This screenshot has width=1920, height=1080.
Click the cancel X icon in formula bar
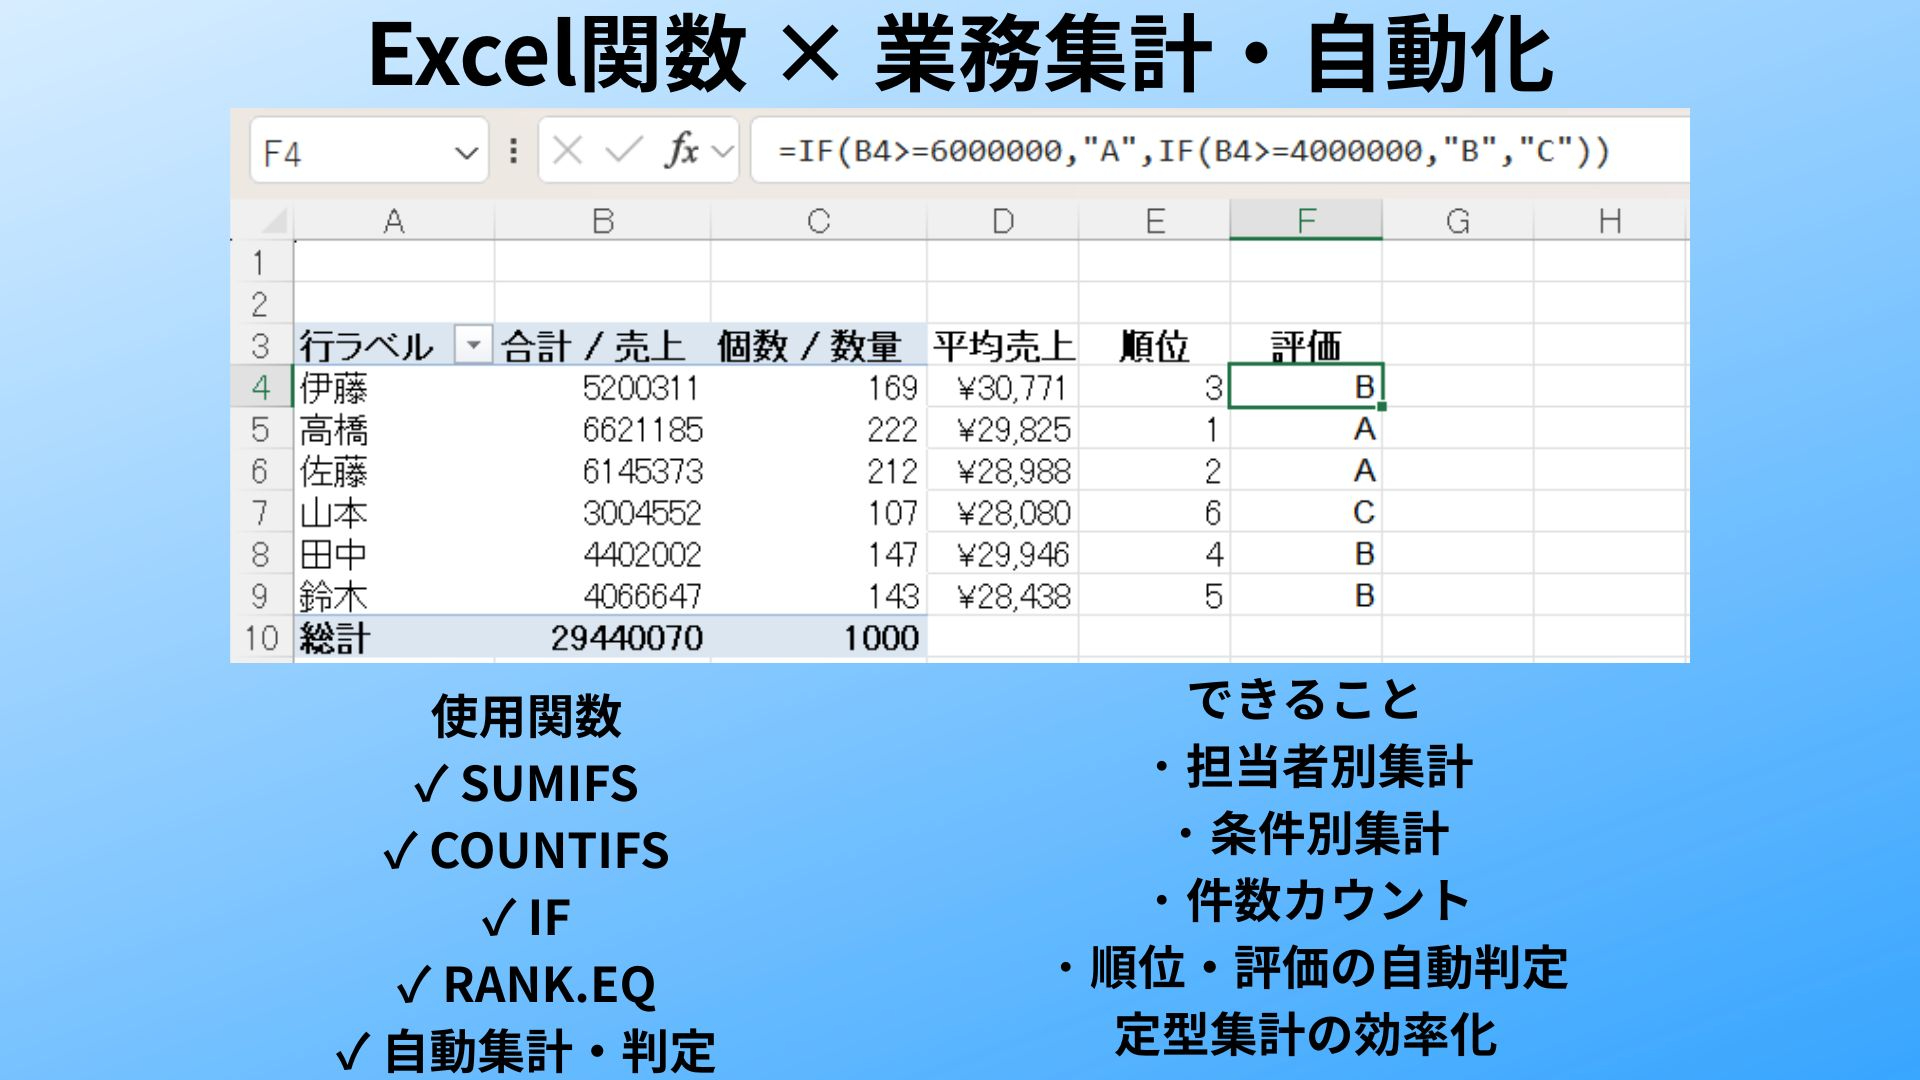point(567,151)
